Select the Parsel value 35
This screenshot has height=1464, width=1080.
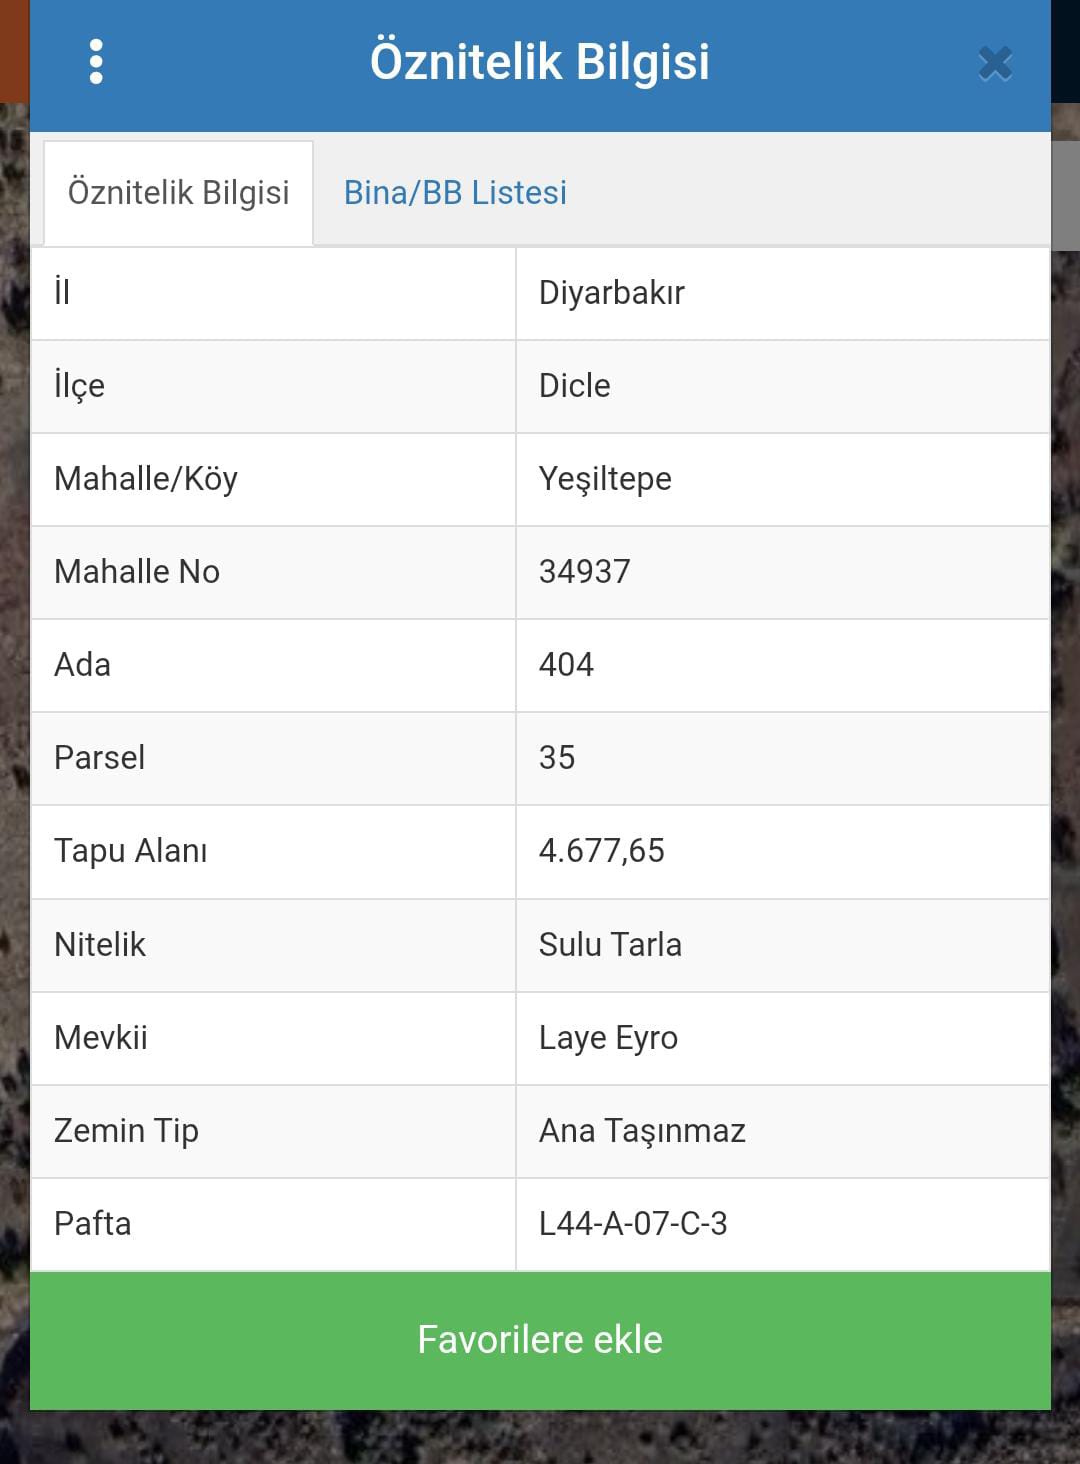point(557,758)
